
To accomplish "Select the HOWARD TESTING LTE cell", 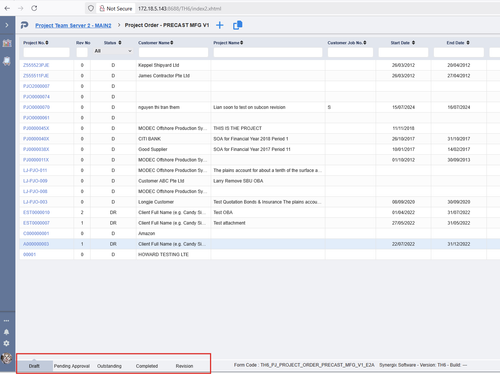I will [x=173, y=254].
